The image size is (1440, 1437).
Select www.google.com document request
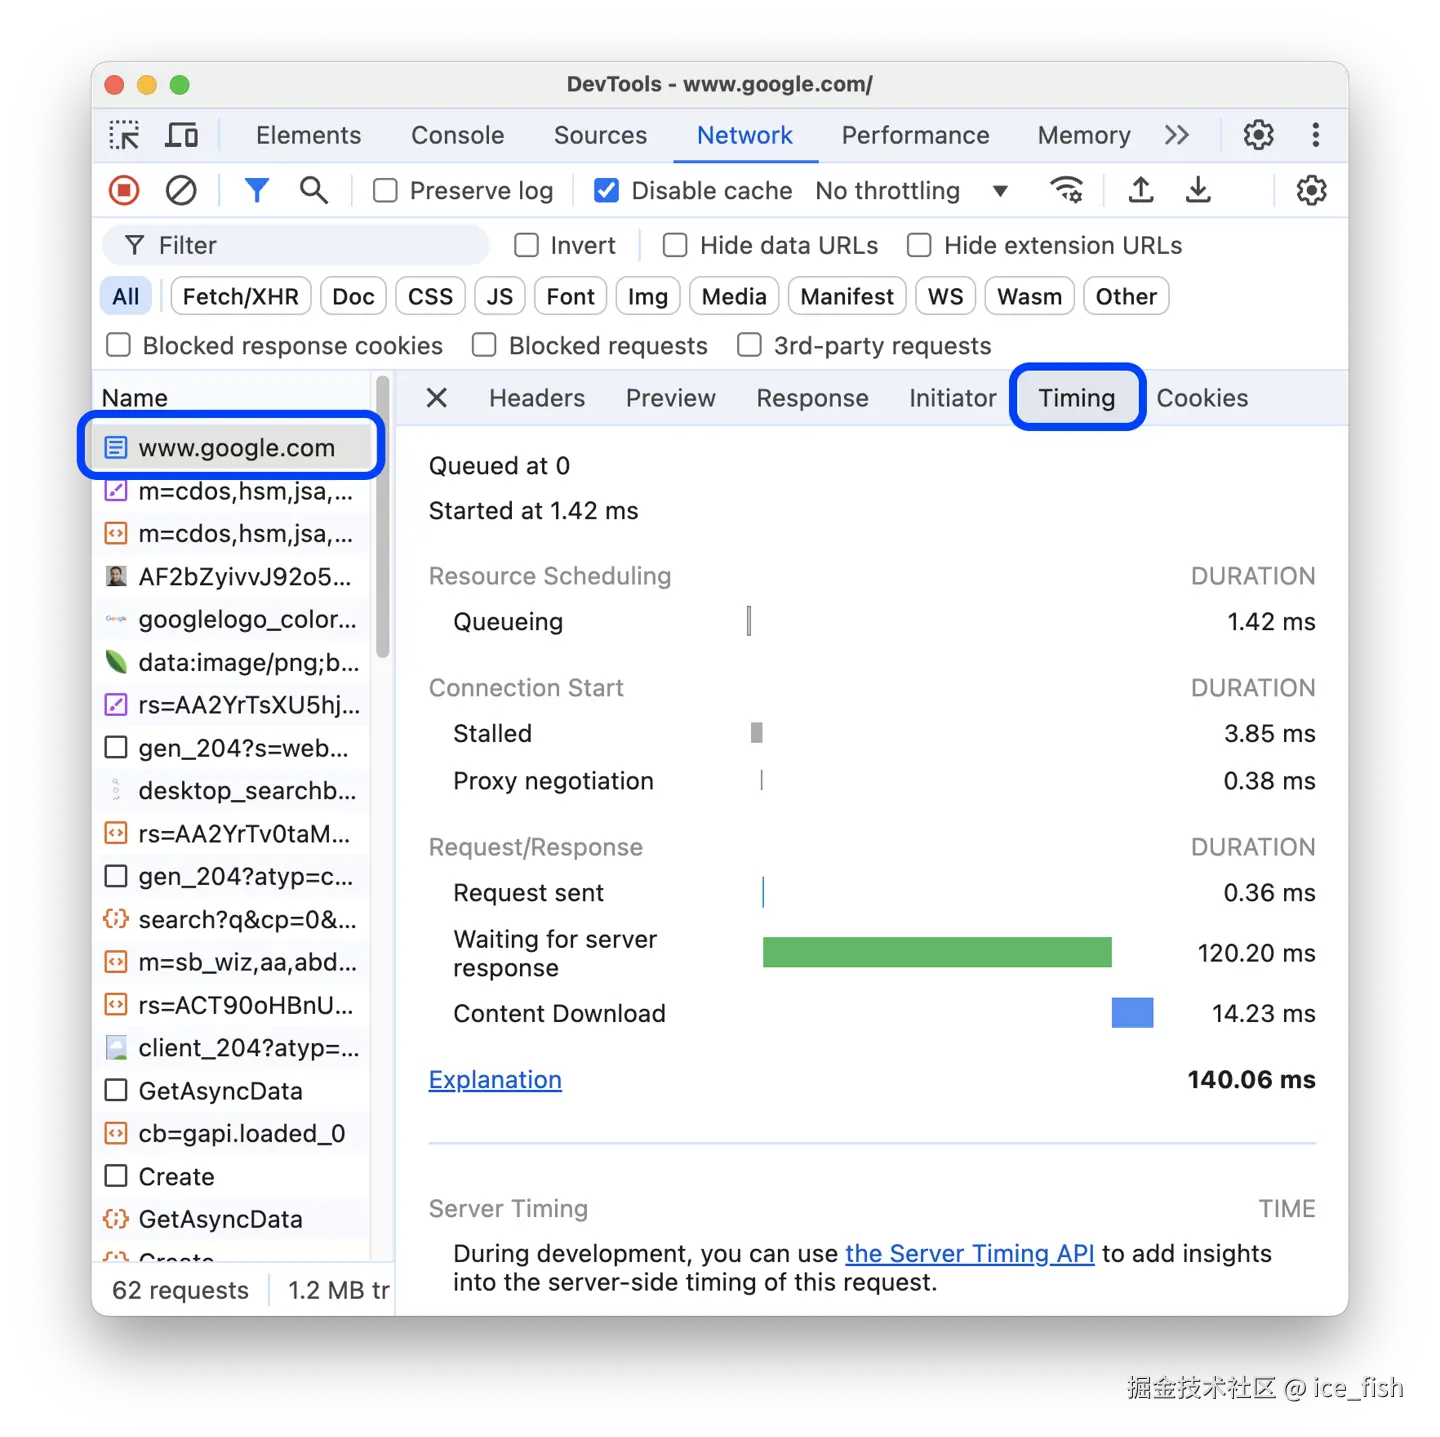pyautogui.click(x=231, y=448)
